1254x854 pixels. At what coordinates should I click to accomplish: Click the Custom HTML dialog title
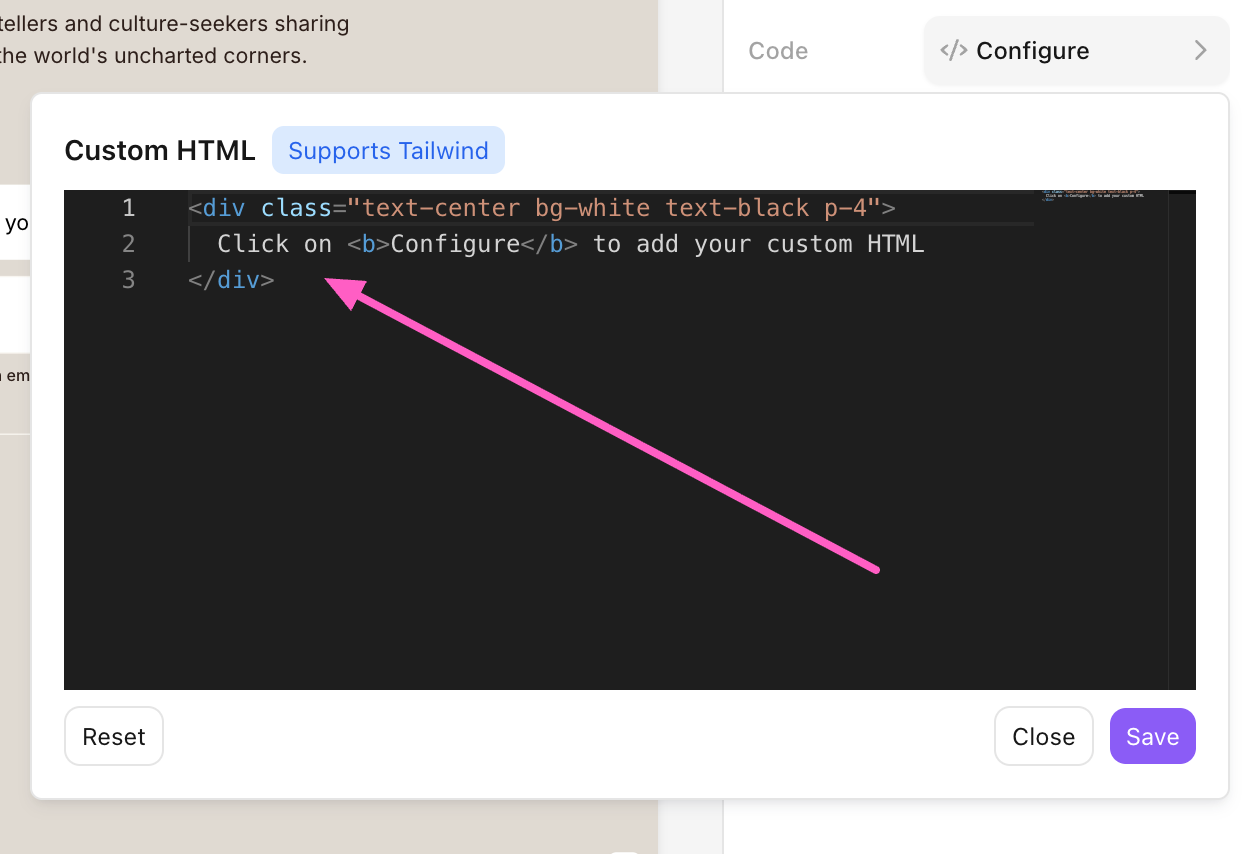click(x=160, y=151)
